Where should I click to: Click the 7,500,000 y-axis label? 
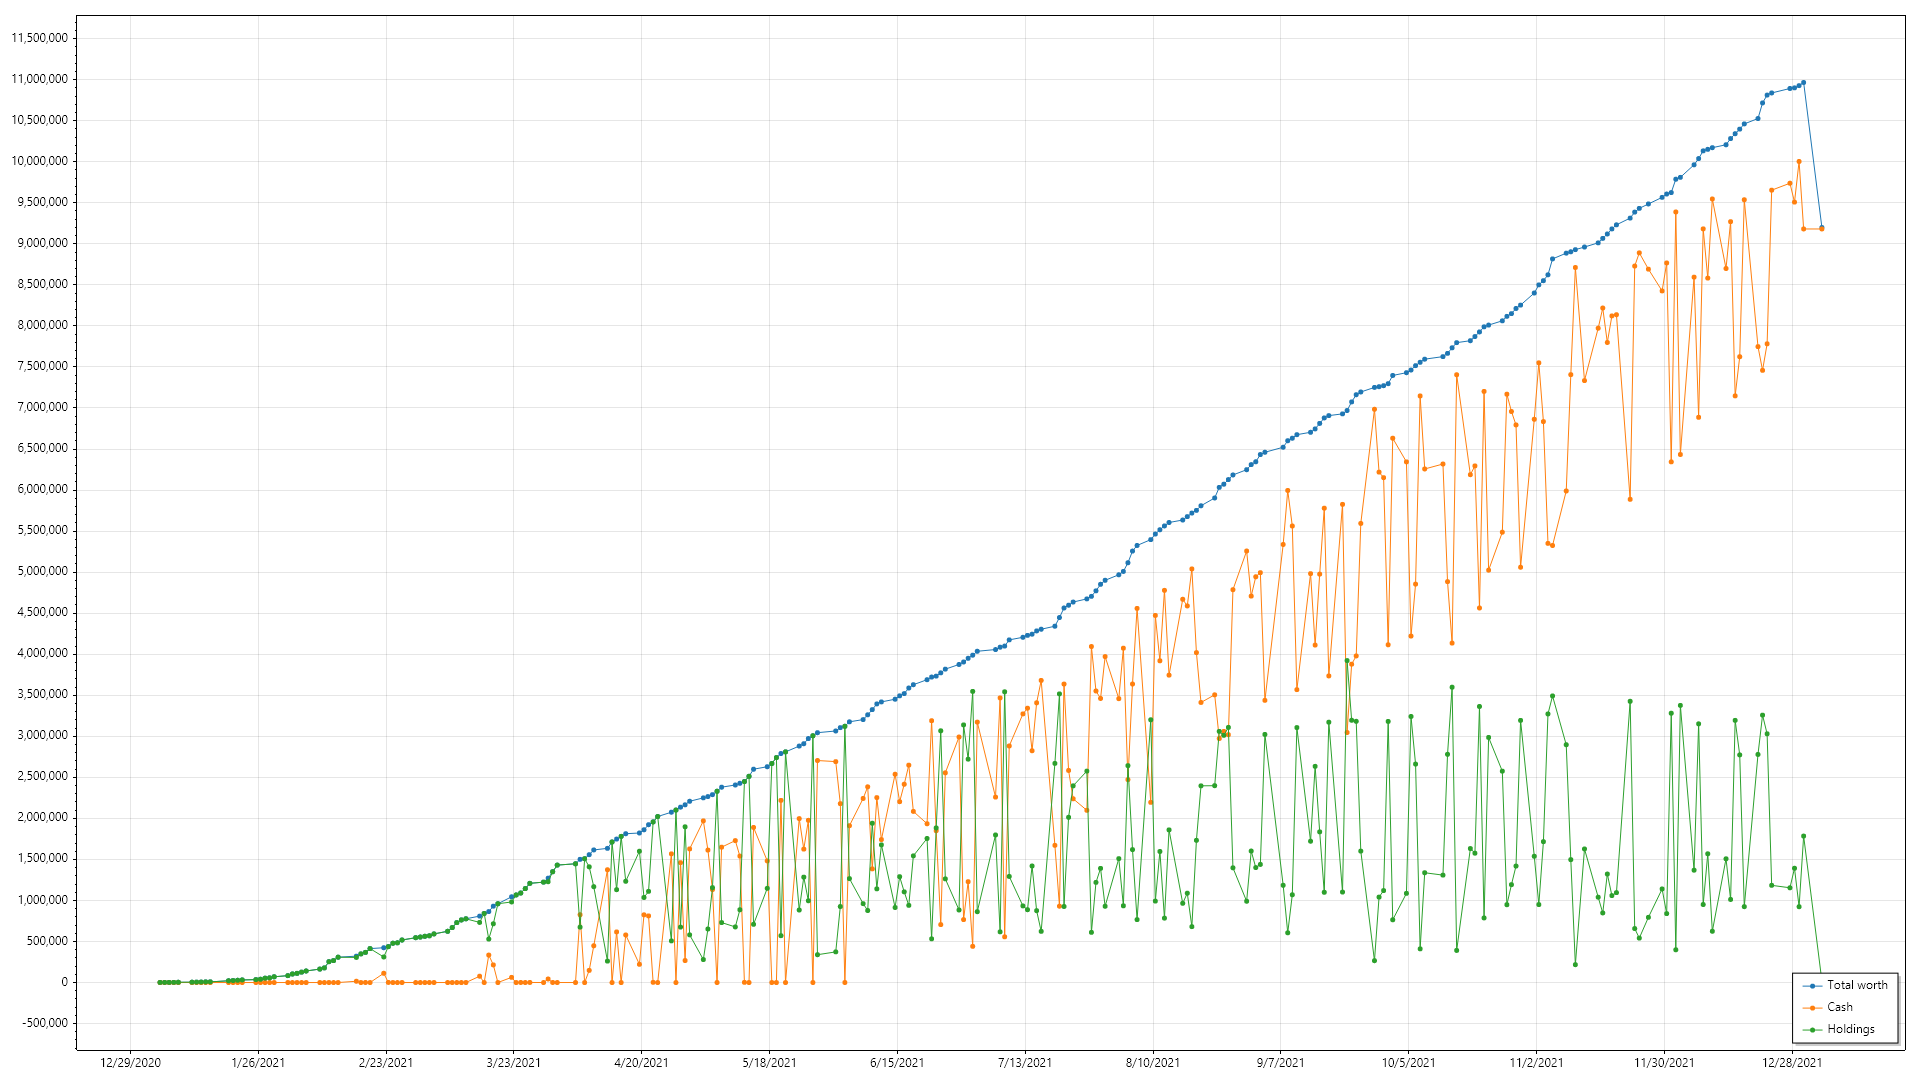pos(43,366)
